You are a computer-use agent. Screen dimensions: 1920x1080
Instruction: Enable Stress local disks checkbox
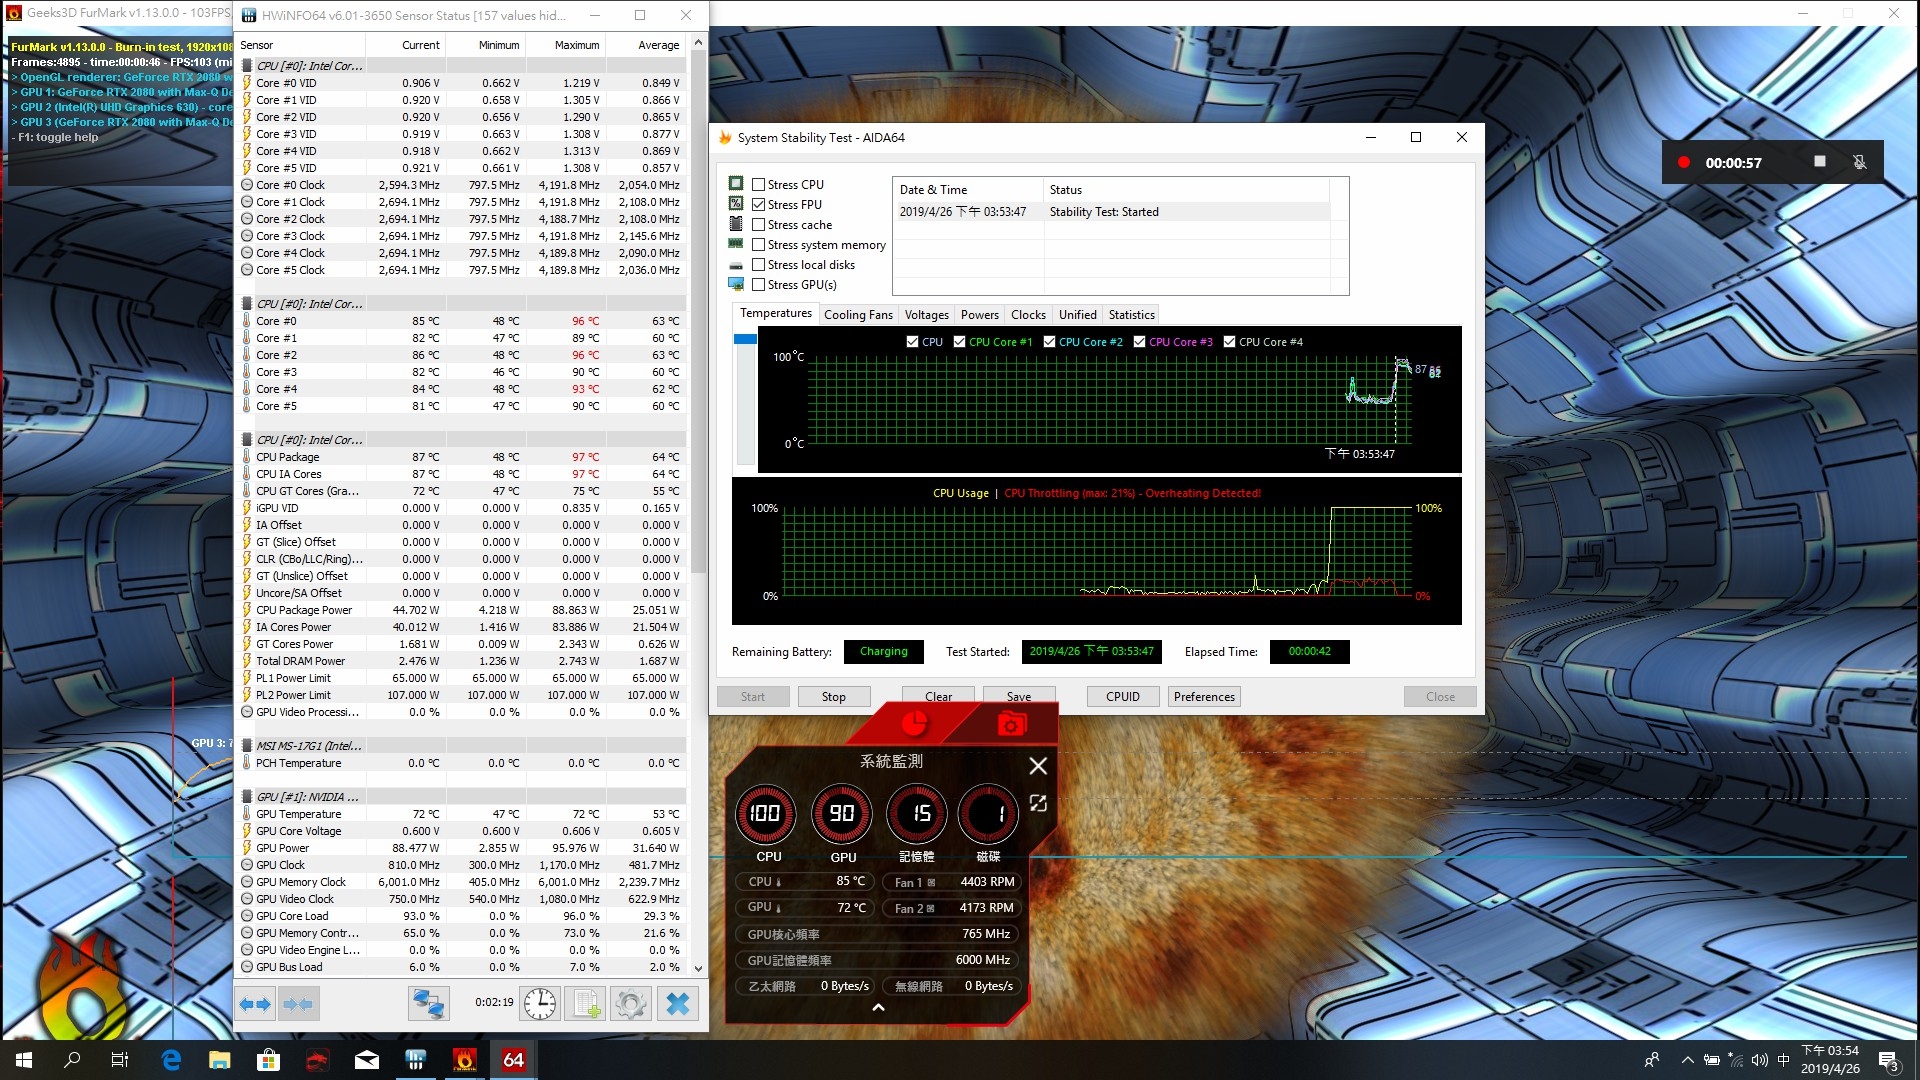pyautogui.click(x=759, y=265)
